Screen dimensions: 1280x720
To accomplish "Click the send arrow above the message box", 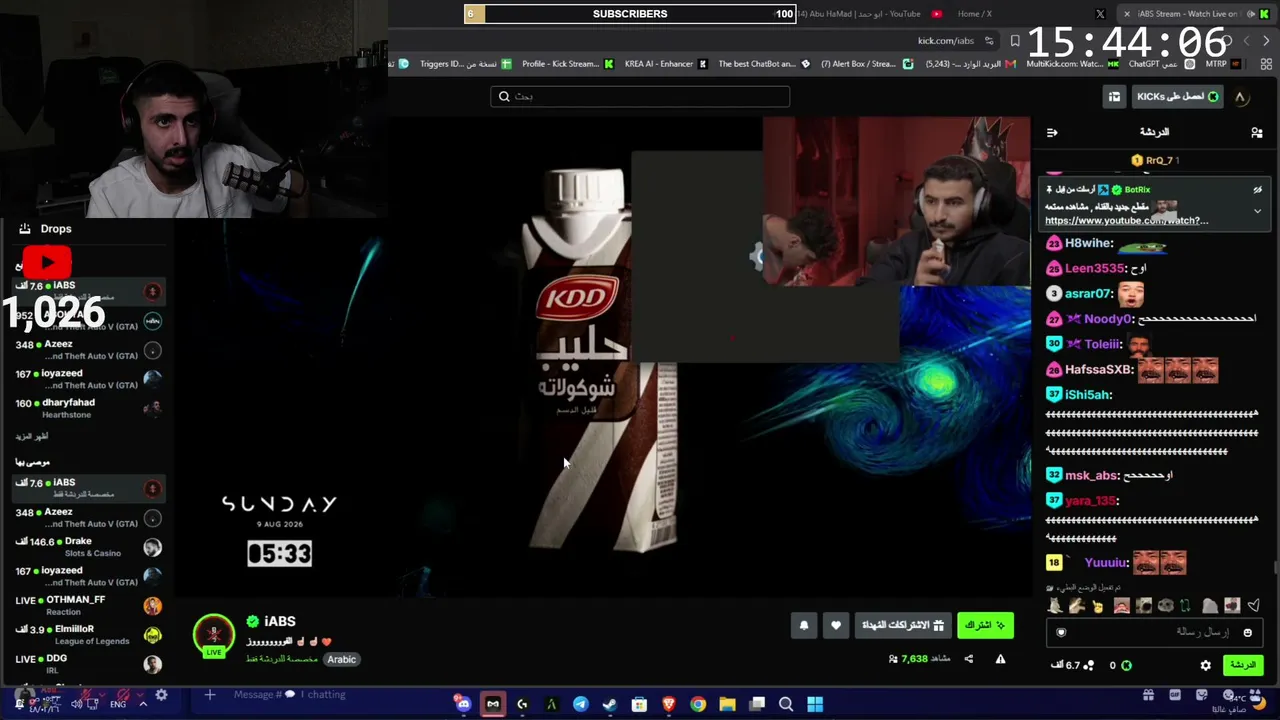I will click(x=1254, y=605).
